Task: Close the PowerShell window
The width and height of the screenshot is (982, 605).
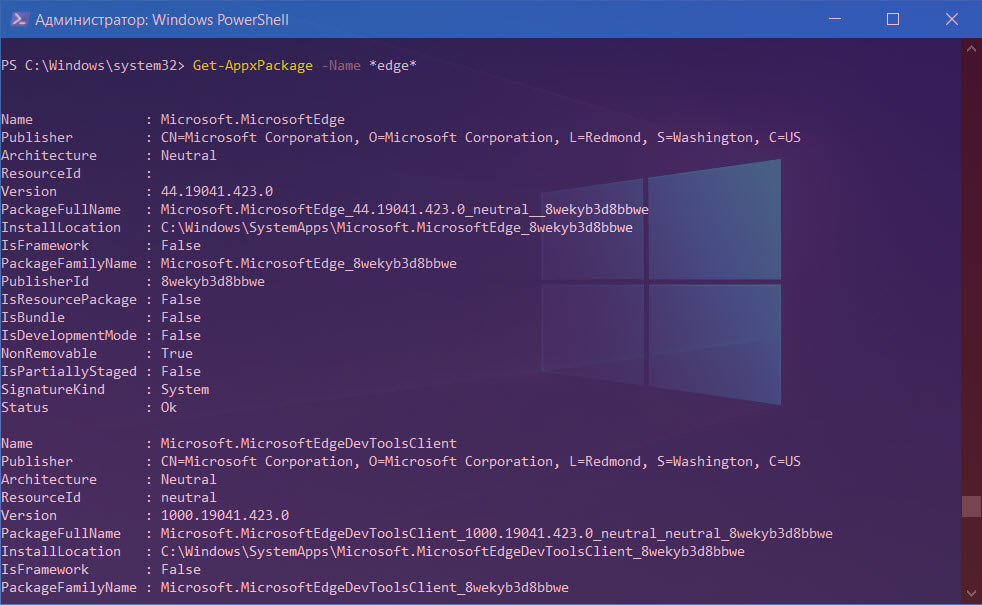Action: coord(952,19)
